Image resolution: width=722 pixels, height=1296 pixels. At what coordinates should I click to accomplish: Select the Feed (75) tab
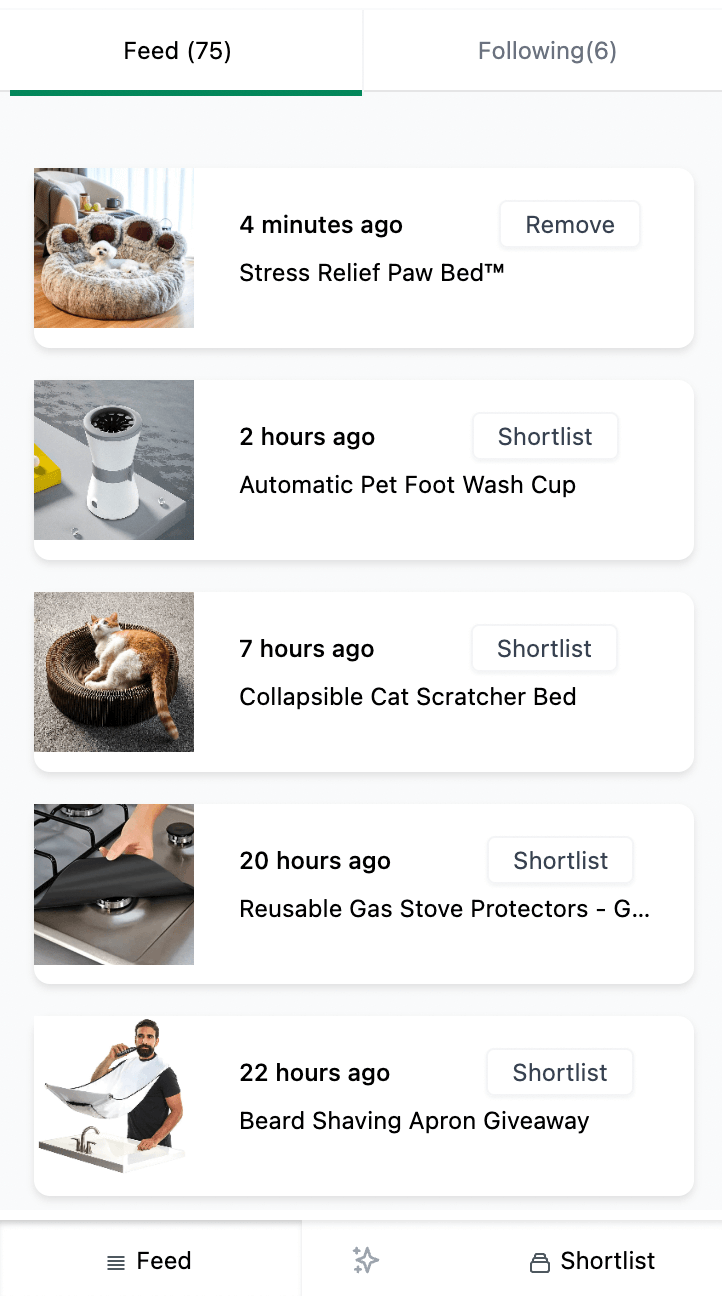(x=178, y=51)
